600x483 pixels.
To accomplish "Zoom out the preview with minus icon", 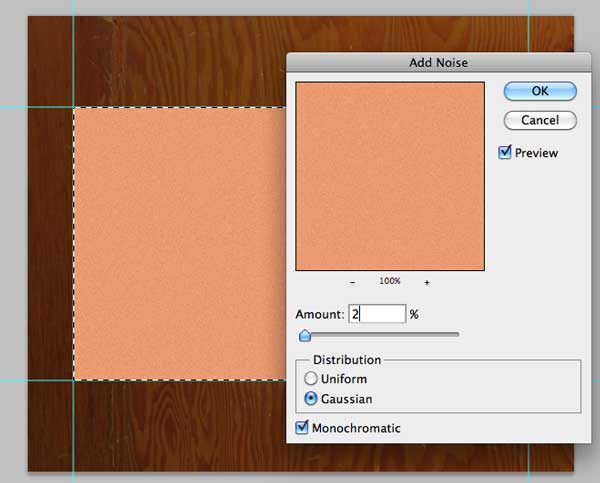I will (x=354, y=283).
